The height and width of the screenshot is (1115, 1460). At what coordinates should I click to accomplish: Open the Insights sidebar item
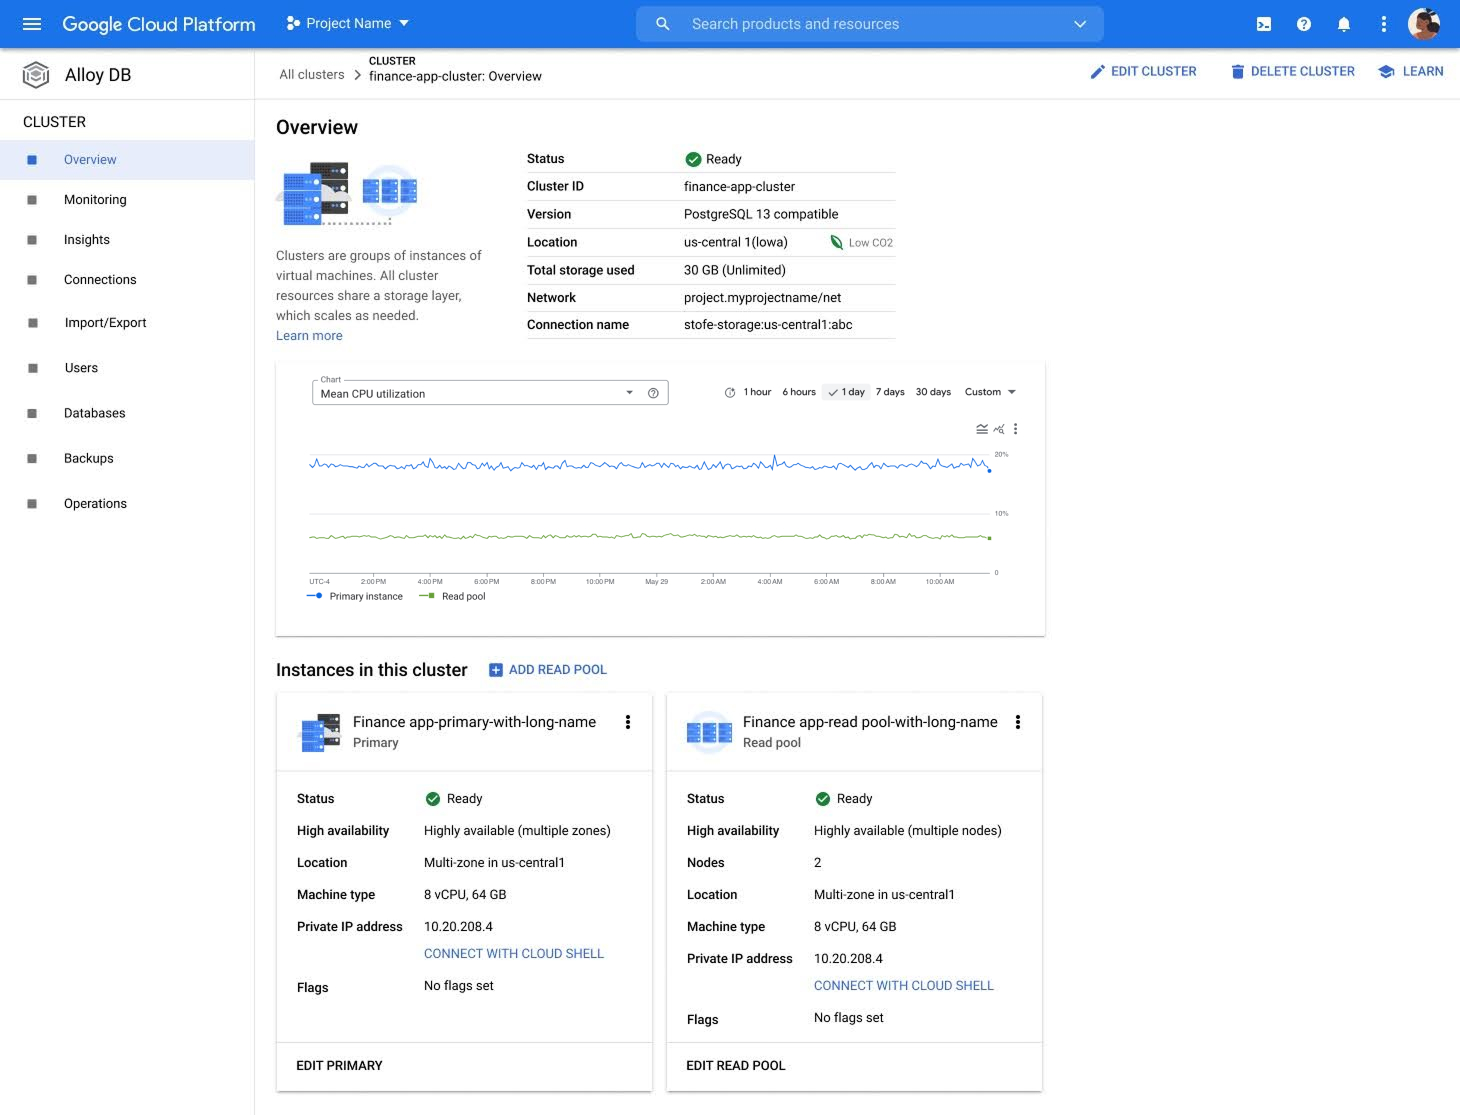coord(127,240)
